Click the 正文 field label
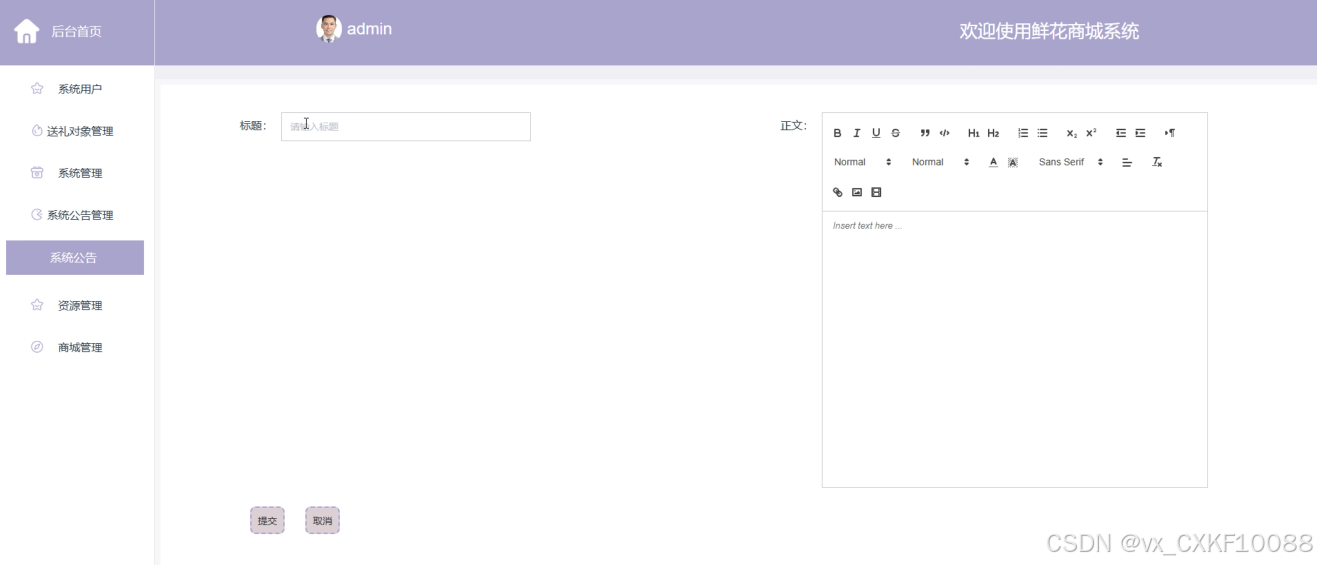The image size is (1317, 565). click(793, 126)
